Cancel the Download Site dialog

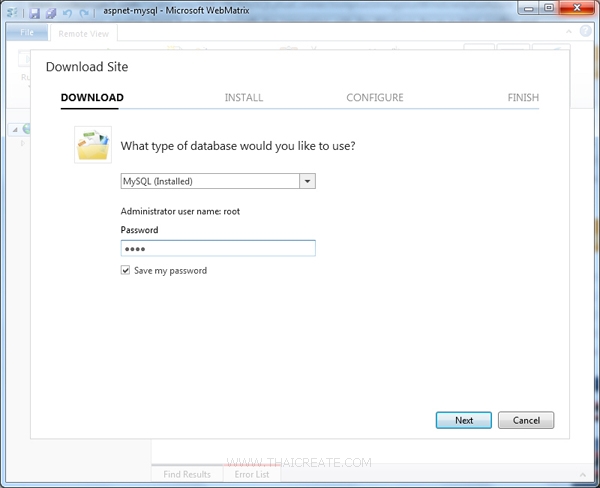526,420
